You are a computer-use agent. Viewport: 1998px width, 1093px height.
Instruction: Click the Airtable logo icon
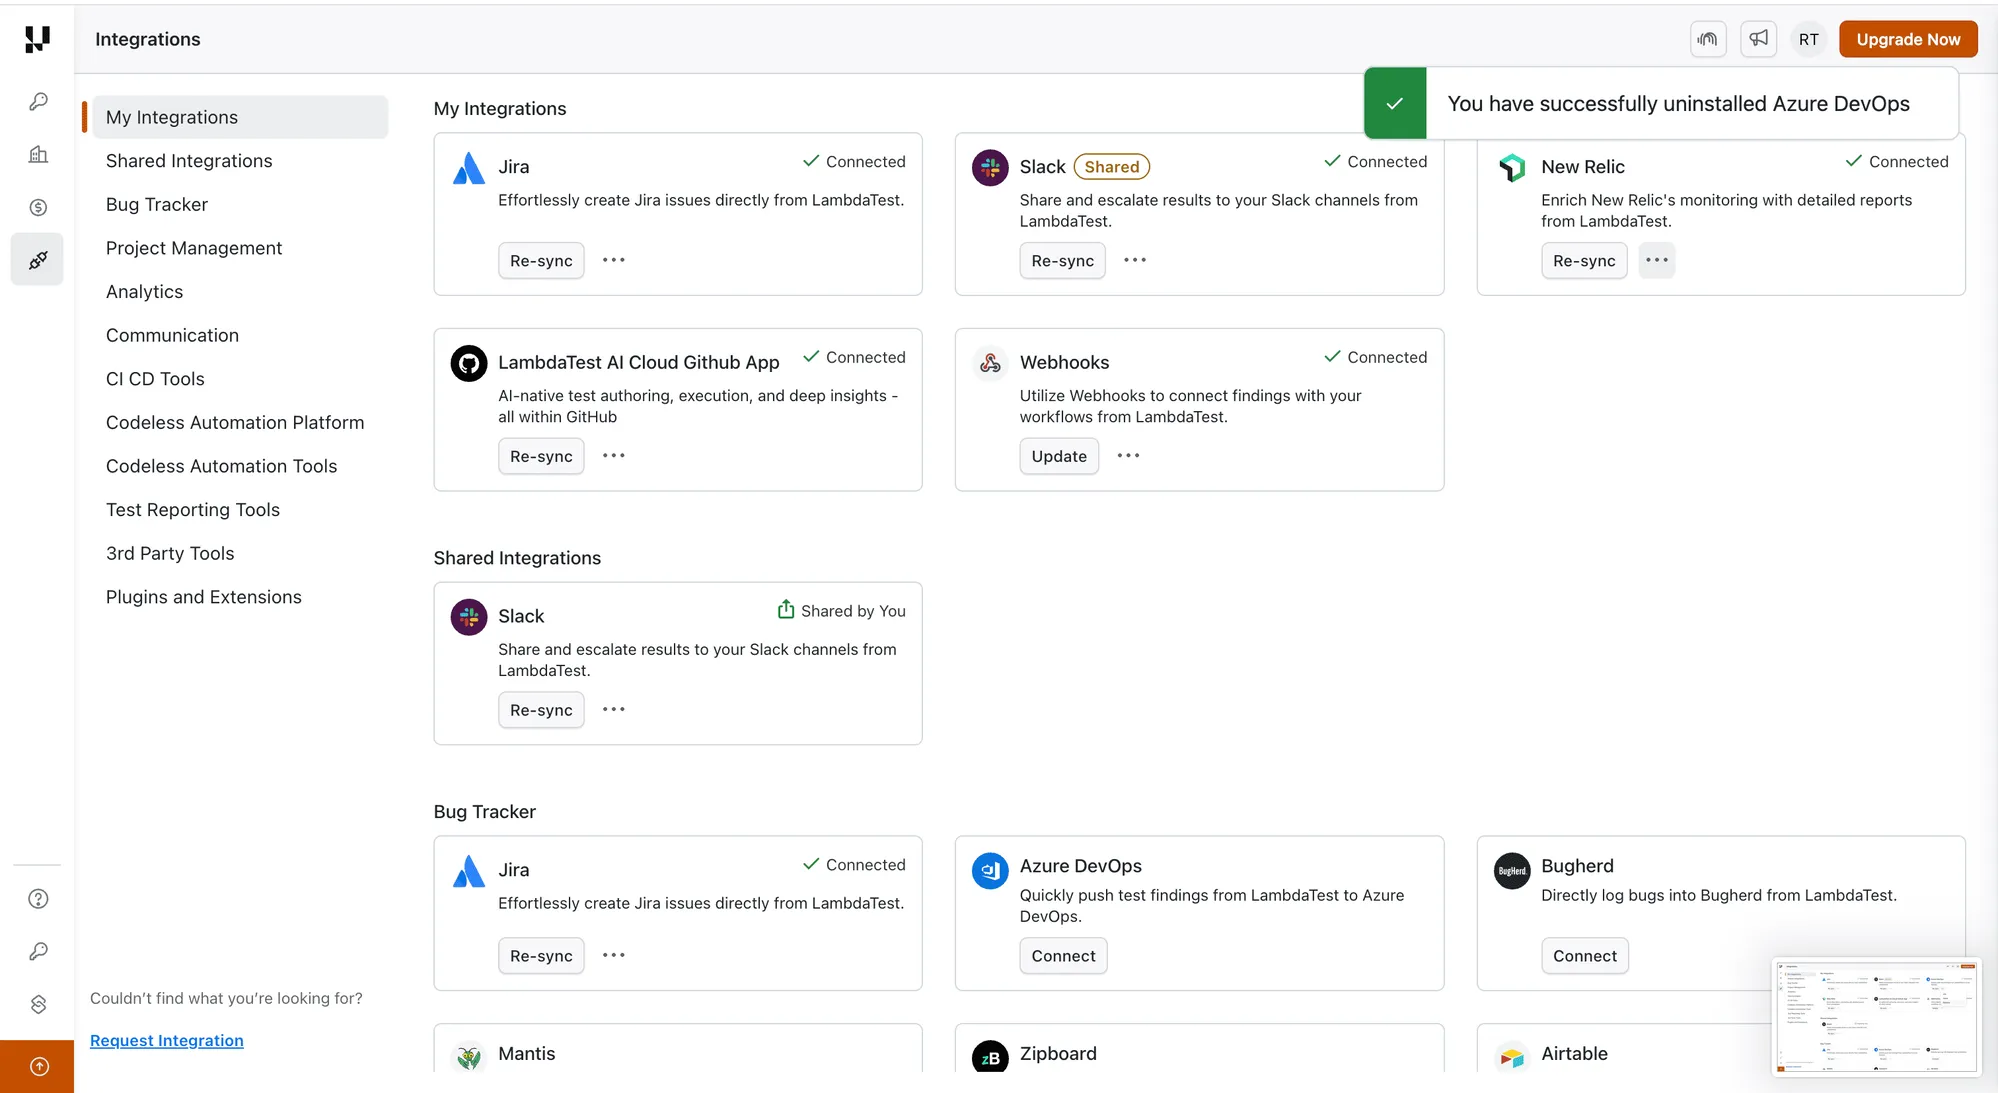point(1512,1057)
